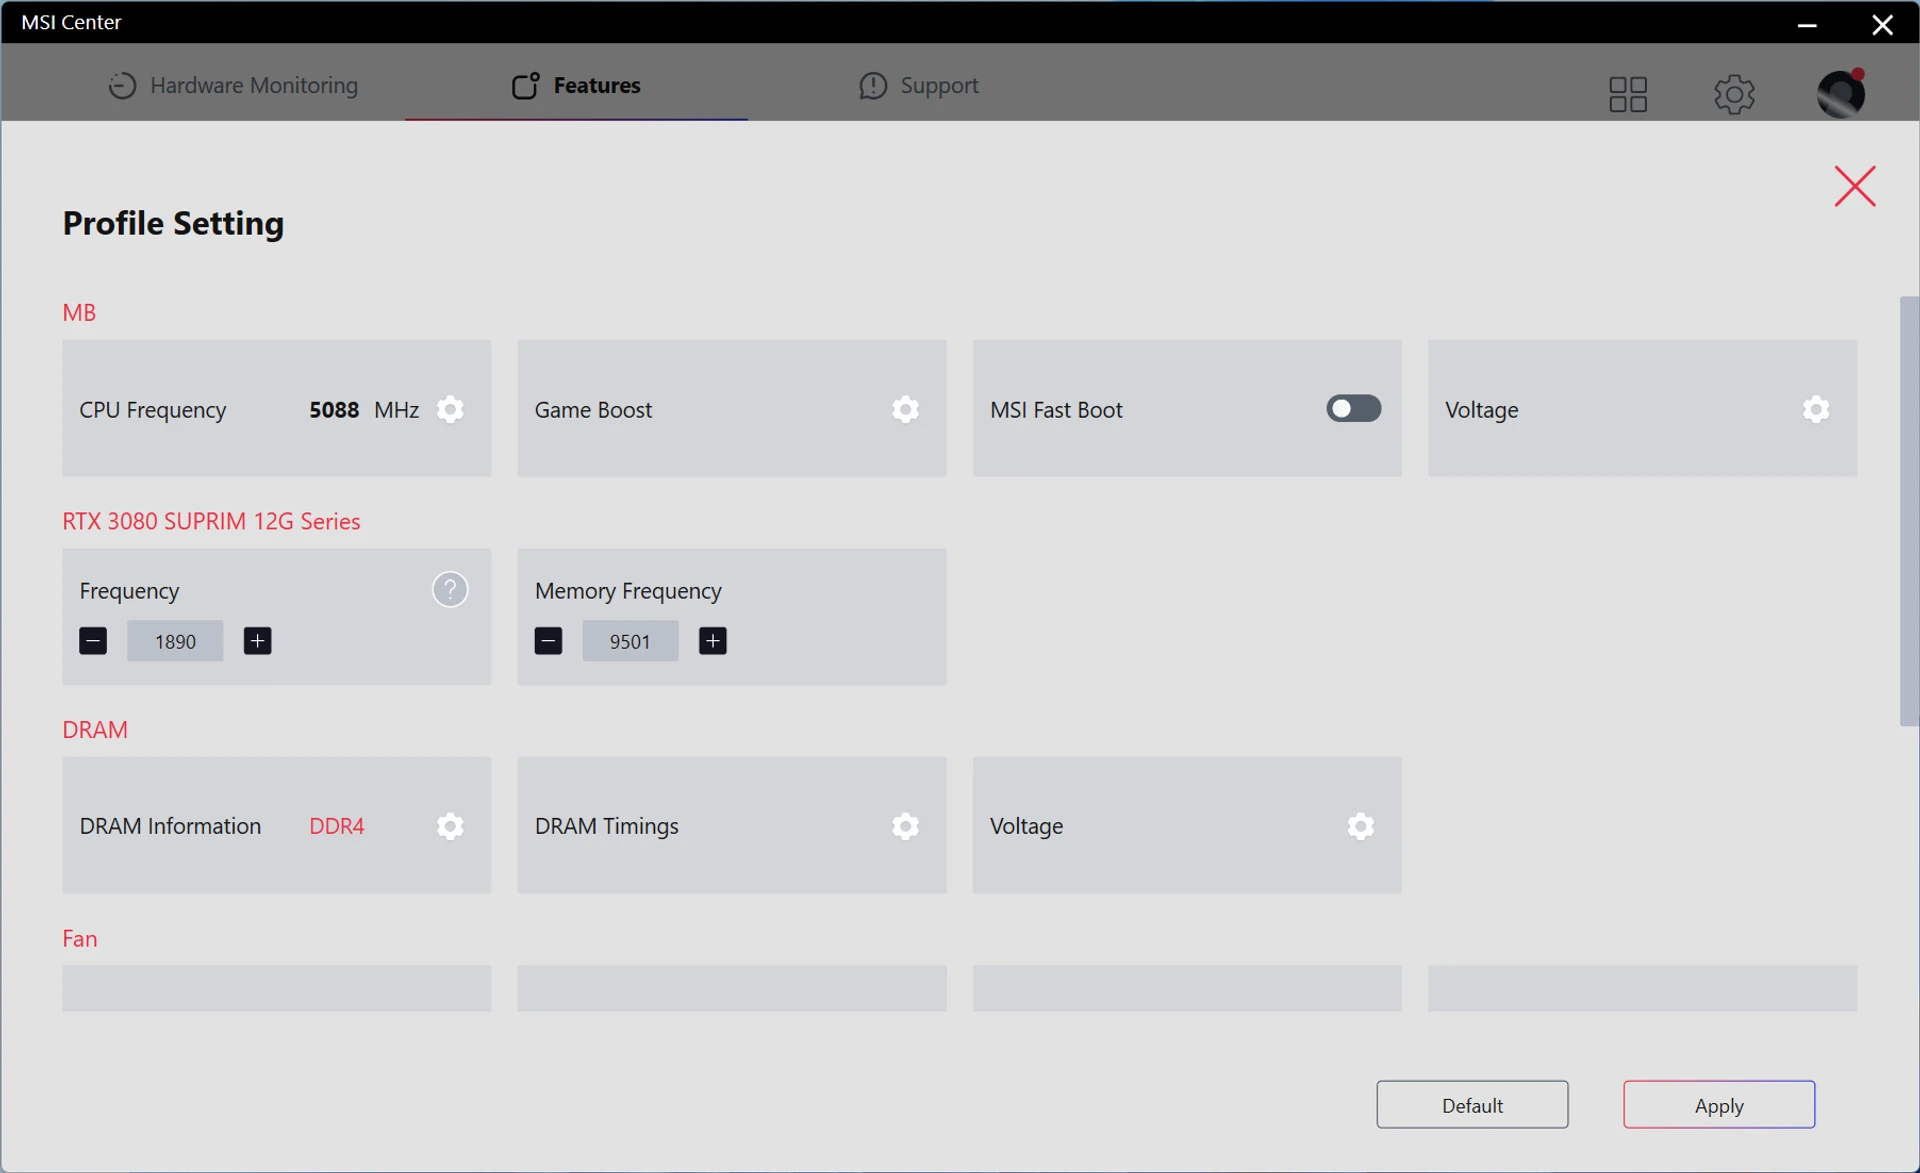Open DRAM Information settings gear

click(x=450, y=826)
